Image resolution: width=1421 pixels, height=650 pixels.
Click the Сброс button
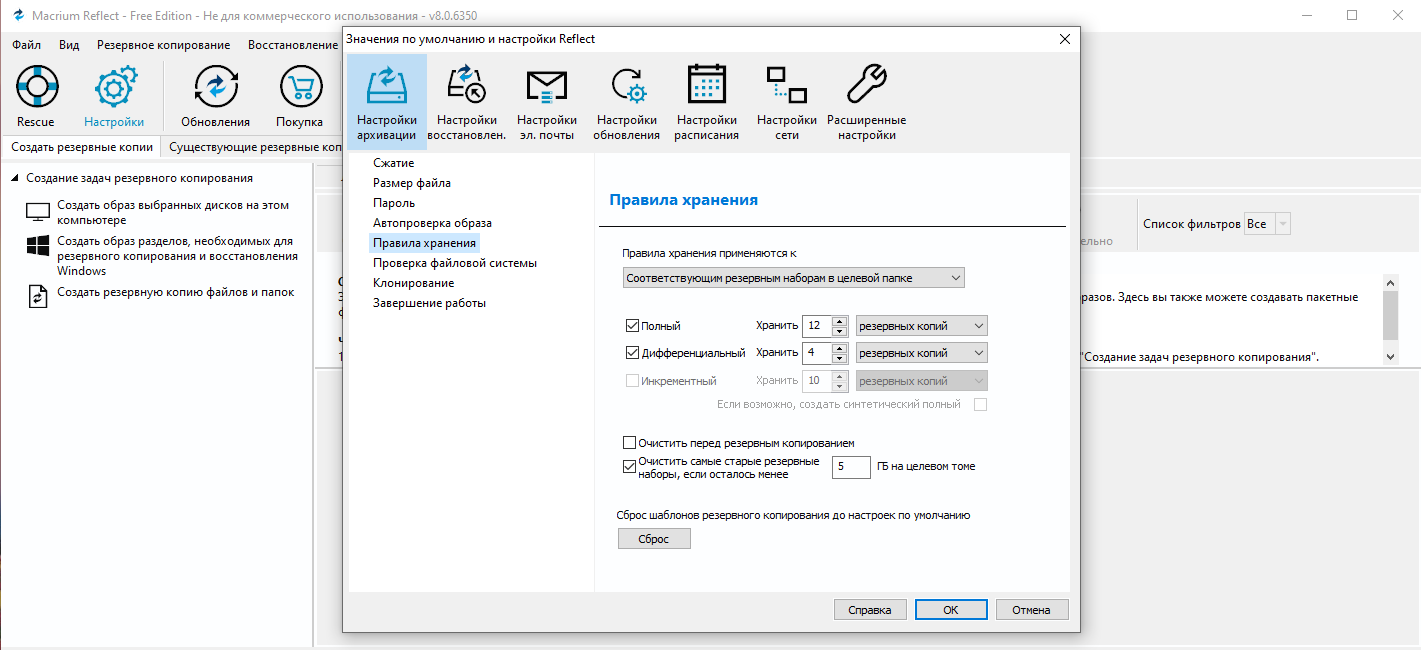pos(654,539)
